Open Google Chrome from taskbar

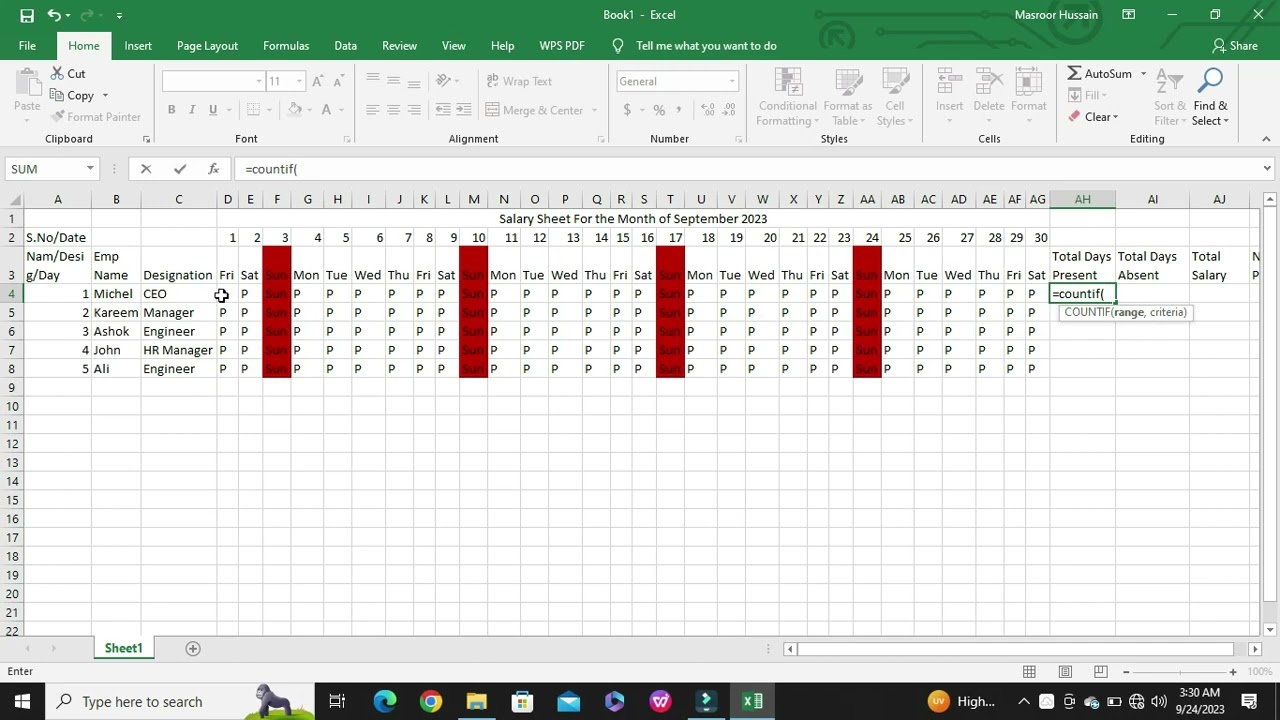pos(431,701)
